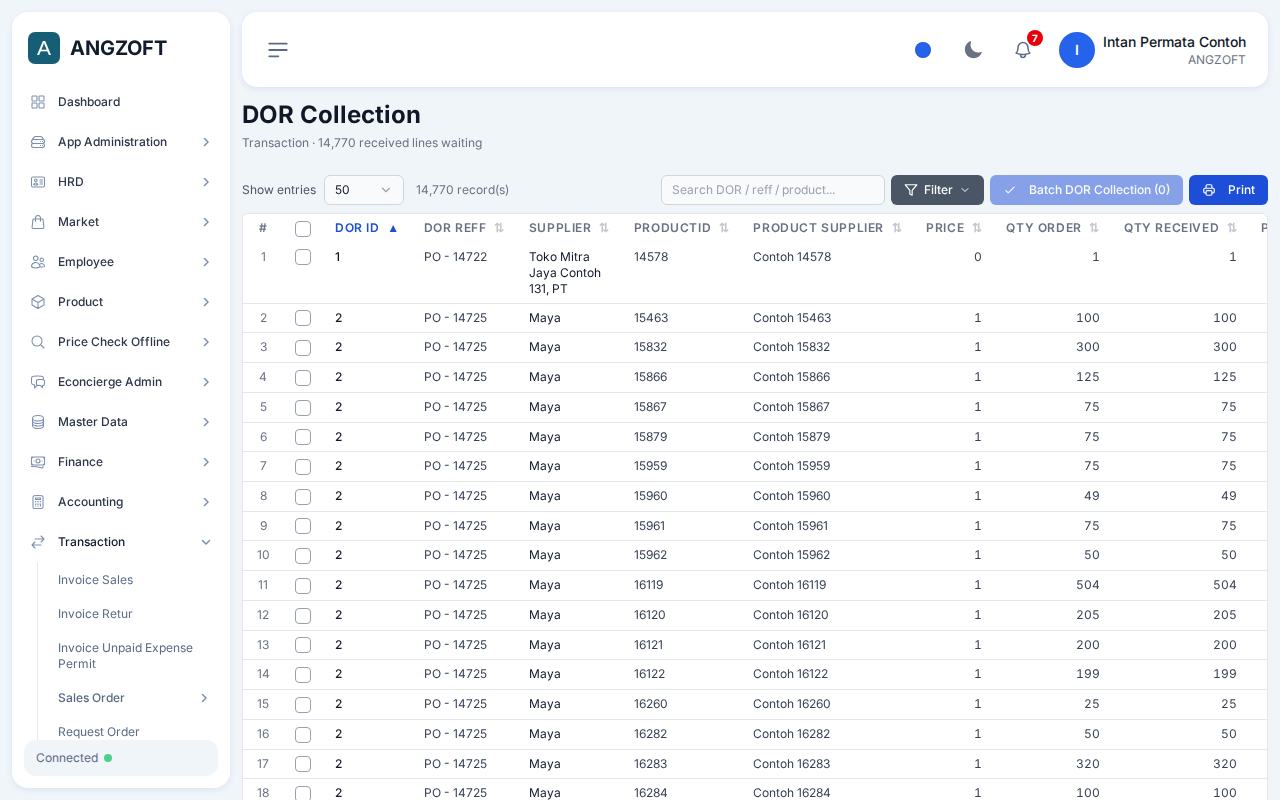The height and width of the screenshot is (800, 1280).
Task: Expand the Sales Order submenu chevron
Action: tap(204, 698)
